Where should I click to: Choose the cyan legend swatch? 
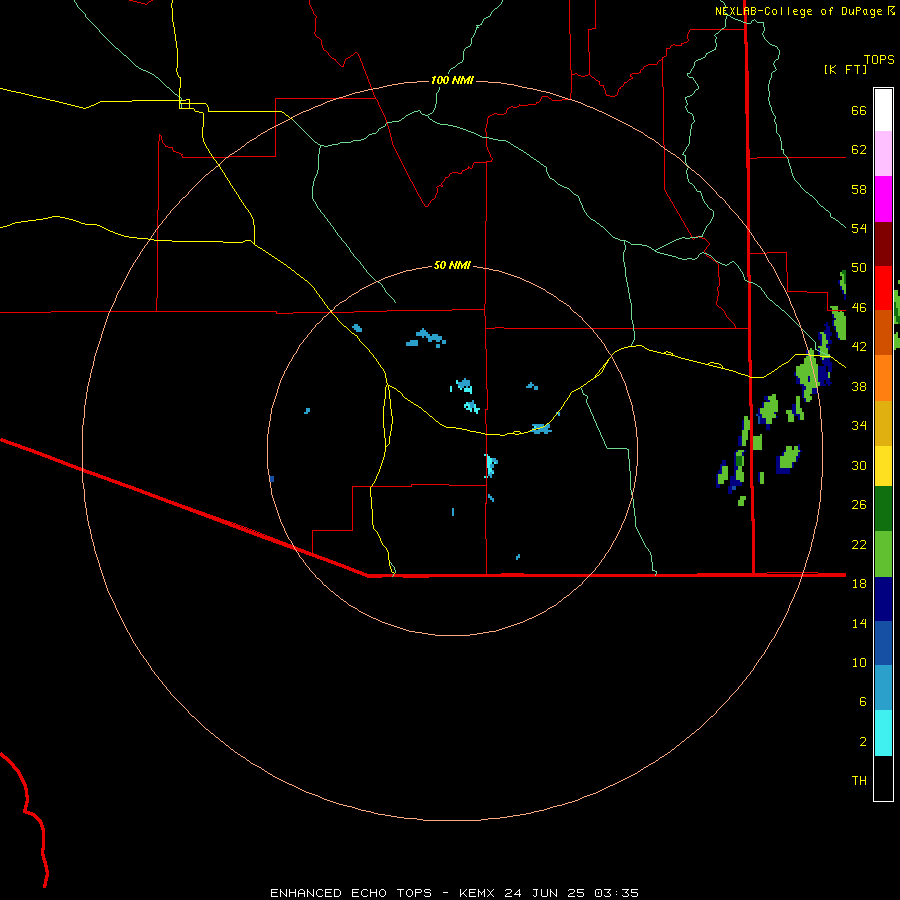tap(883, 733)
